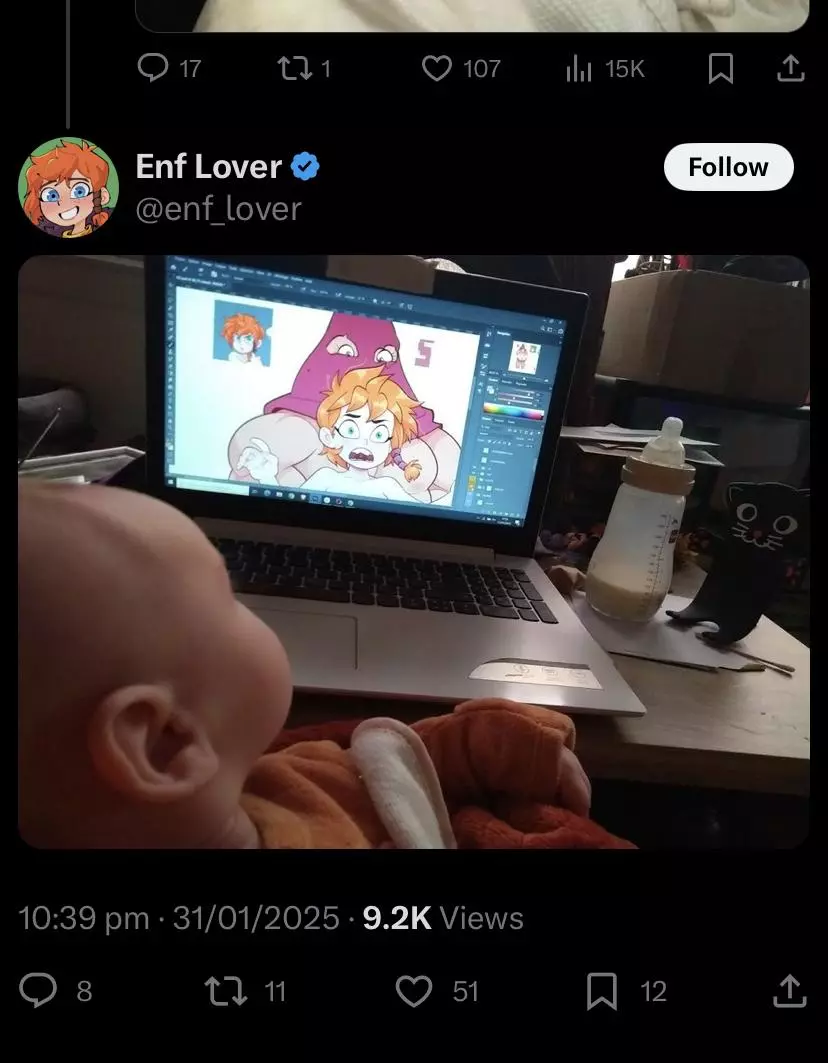The image size is (828, 1063).
Task: Open the partially visible image at top
Action: coord(472,16)
